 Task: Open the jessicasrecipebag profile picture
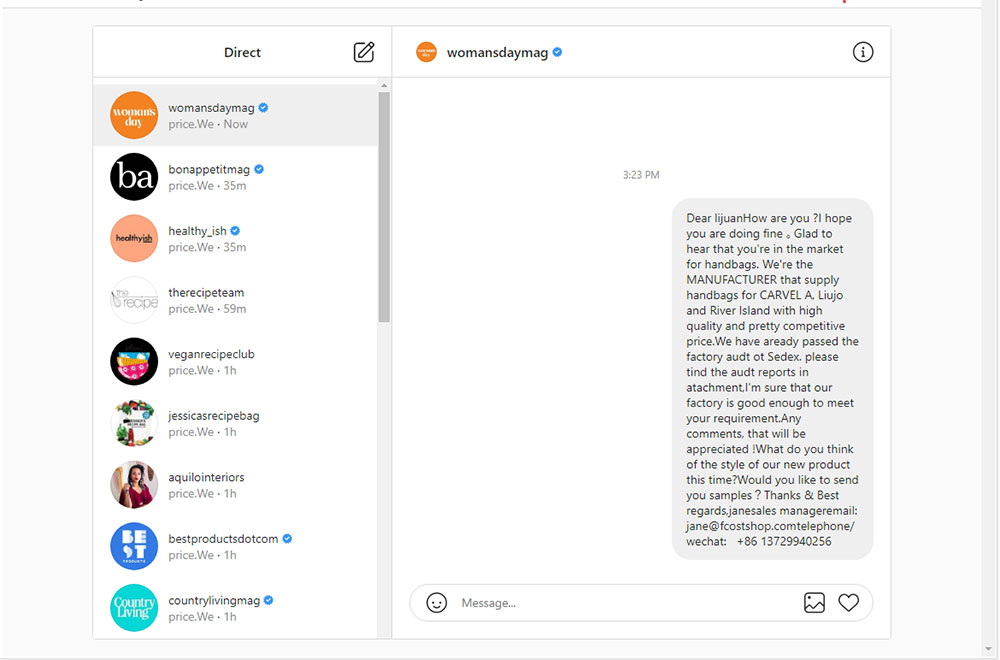(x=134, y=423)
